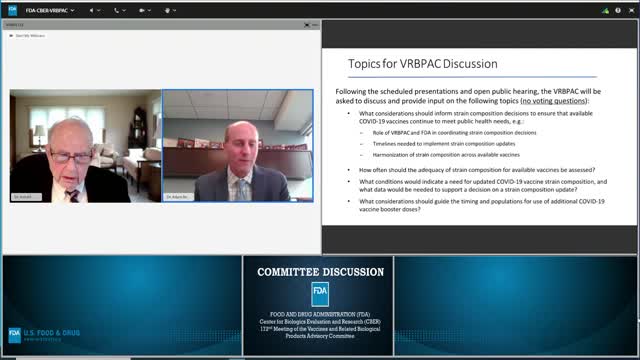Check the green connection status indicator
Screen dimensions: 640x360
[605, 11]
